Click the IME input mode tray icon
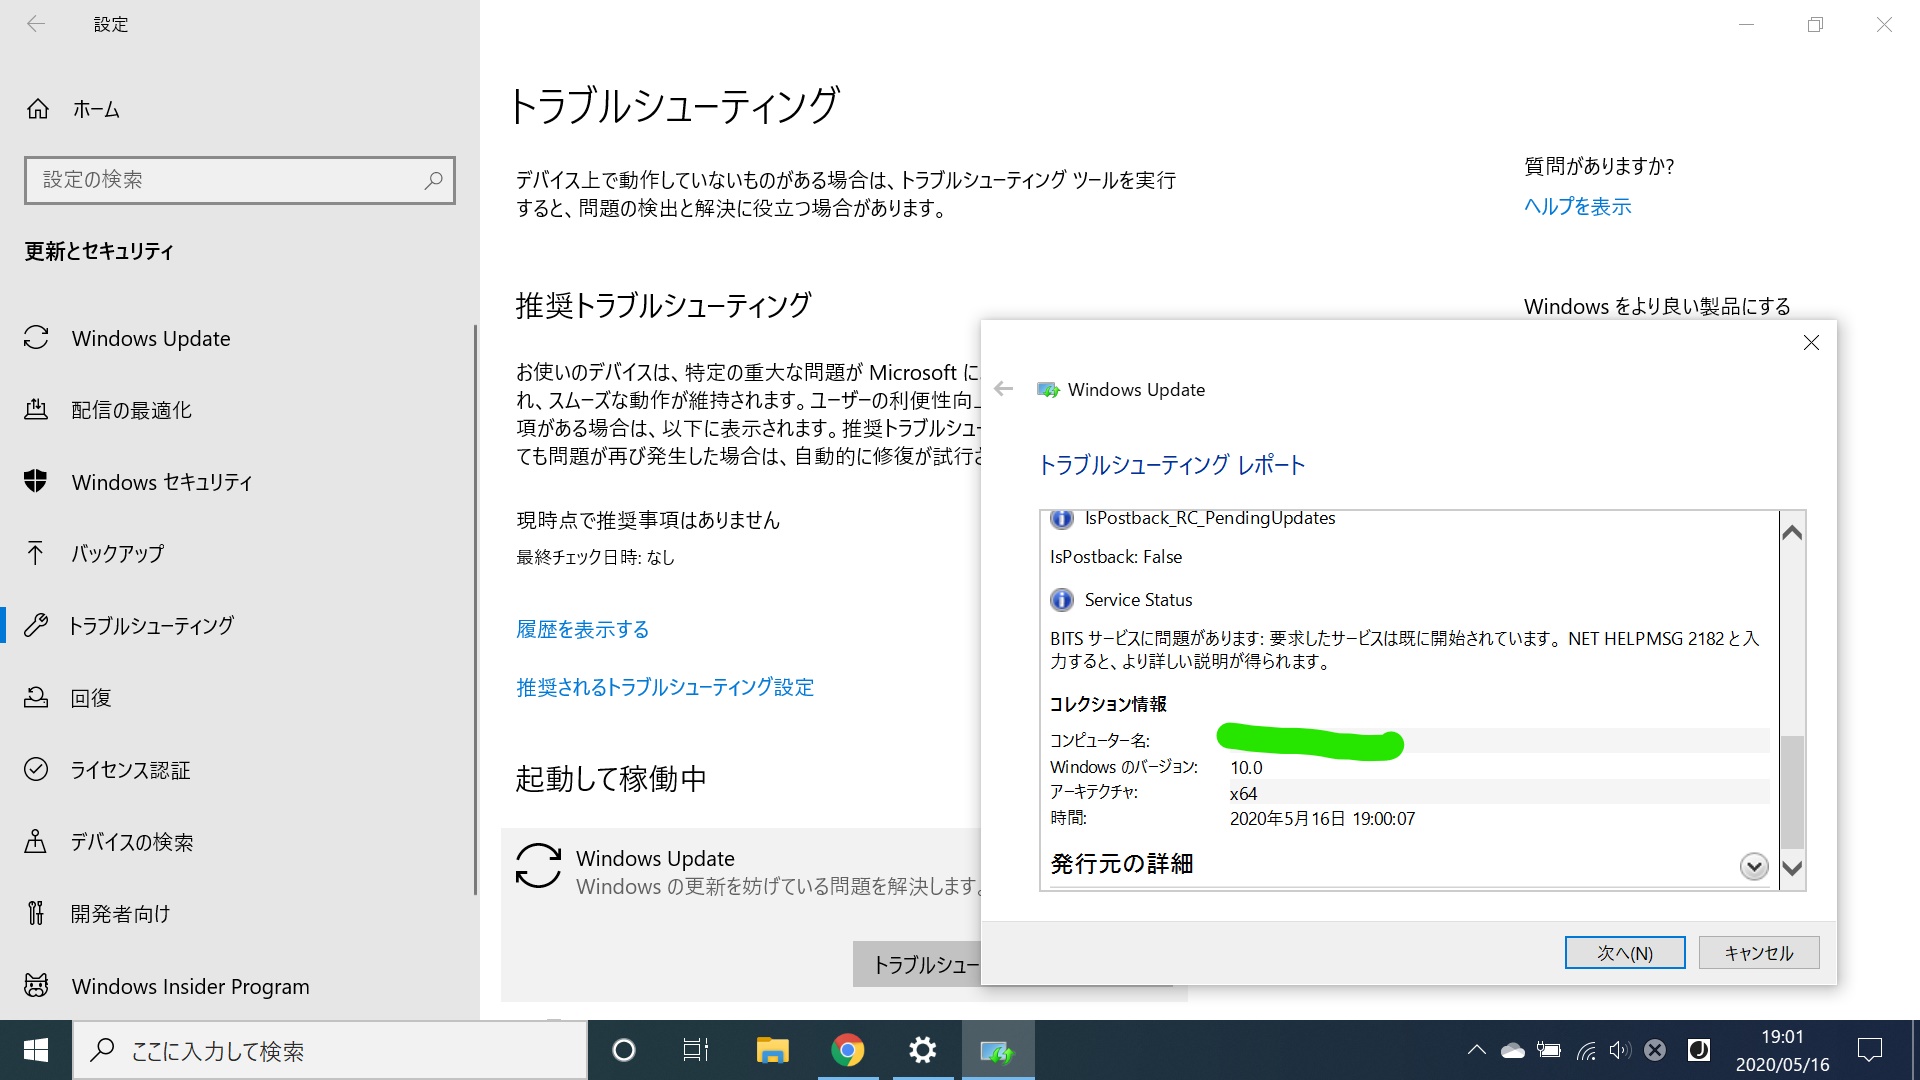The image size is (1920, 1080). pos(1698,1050)
